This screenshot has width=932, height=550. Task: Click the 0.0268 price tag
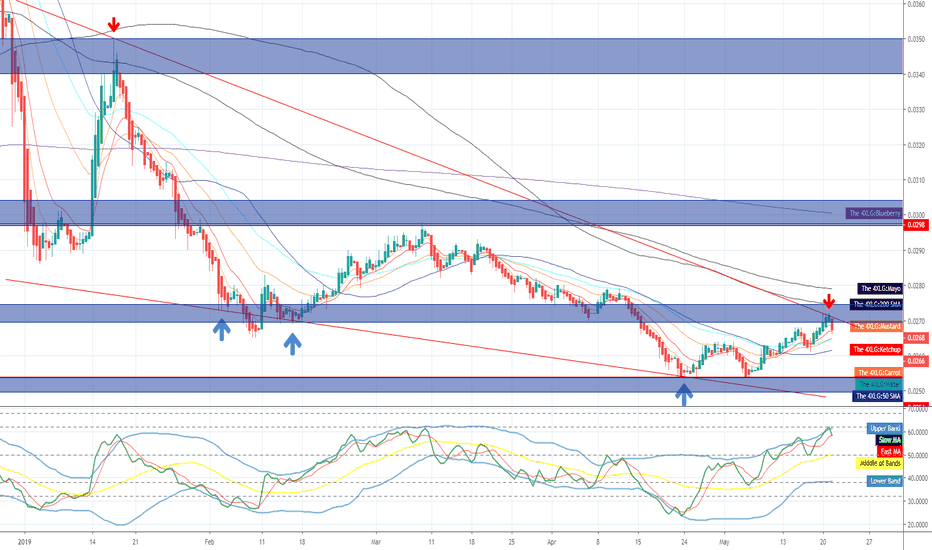coord(917,338)
